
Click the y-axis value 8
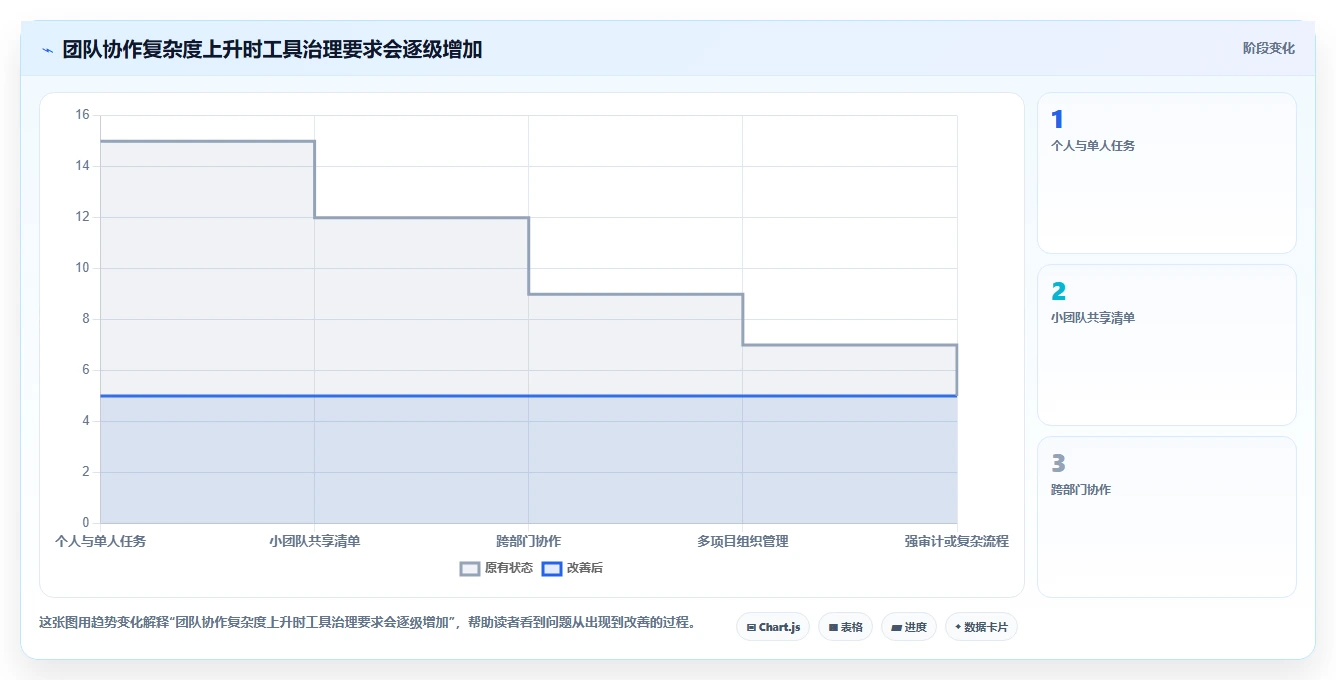coord(86,319)
